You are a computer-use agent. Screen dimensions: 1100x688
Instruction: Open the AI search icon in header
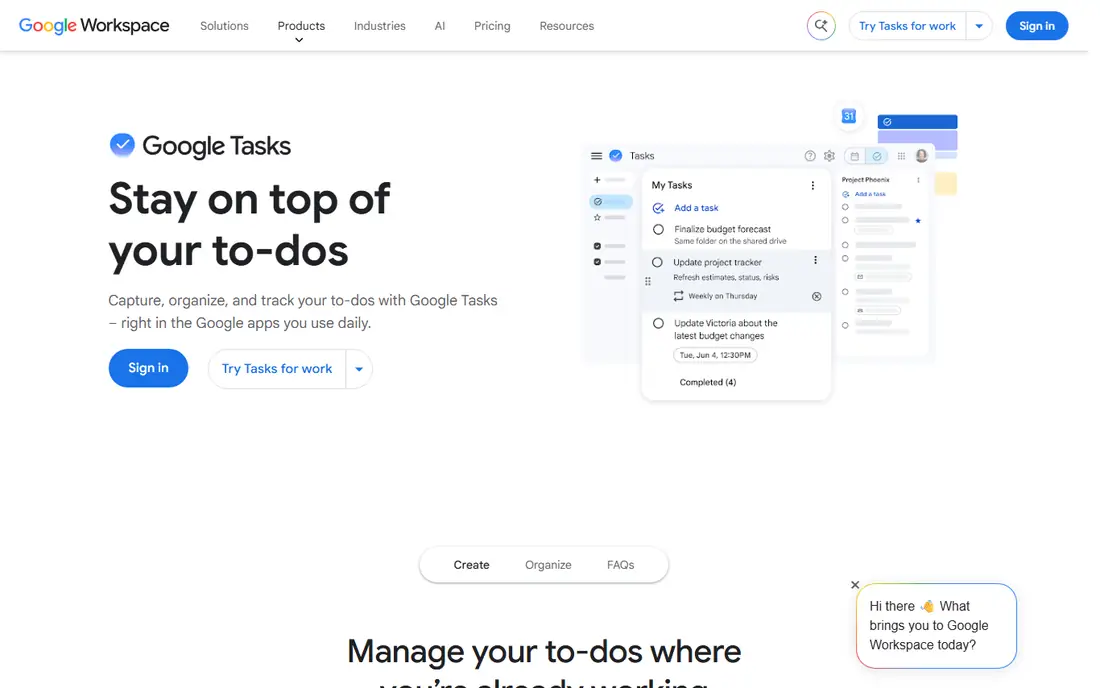pyautogui.click(x=821, y=26)
